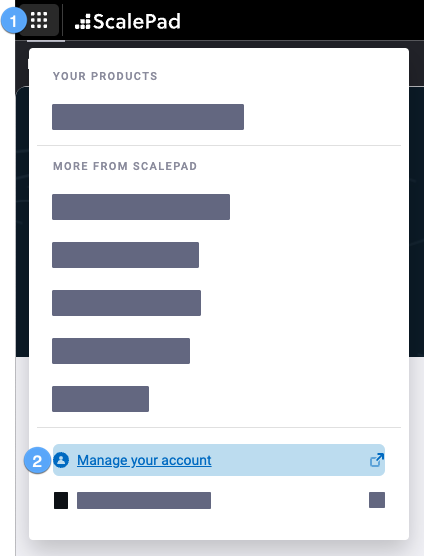Click the black square avatar at bottom
This screenshot has width=424, height=556.
(61, 500)
